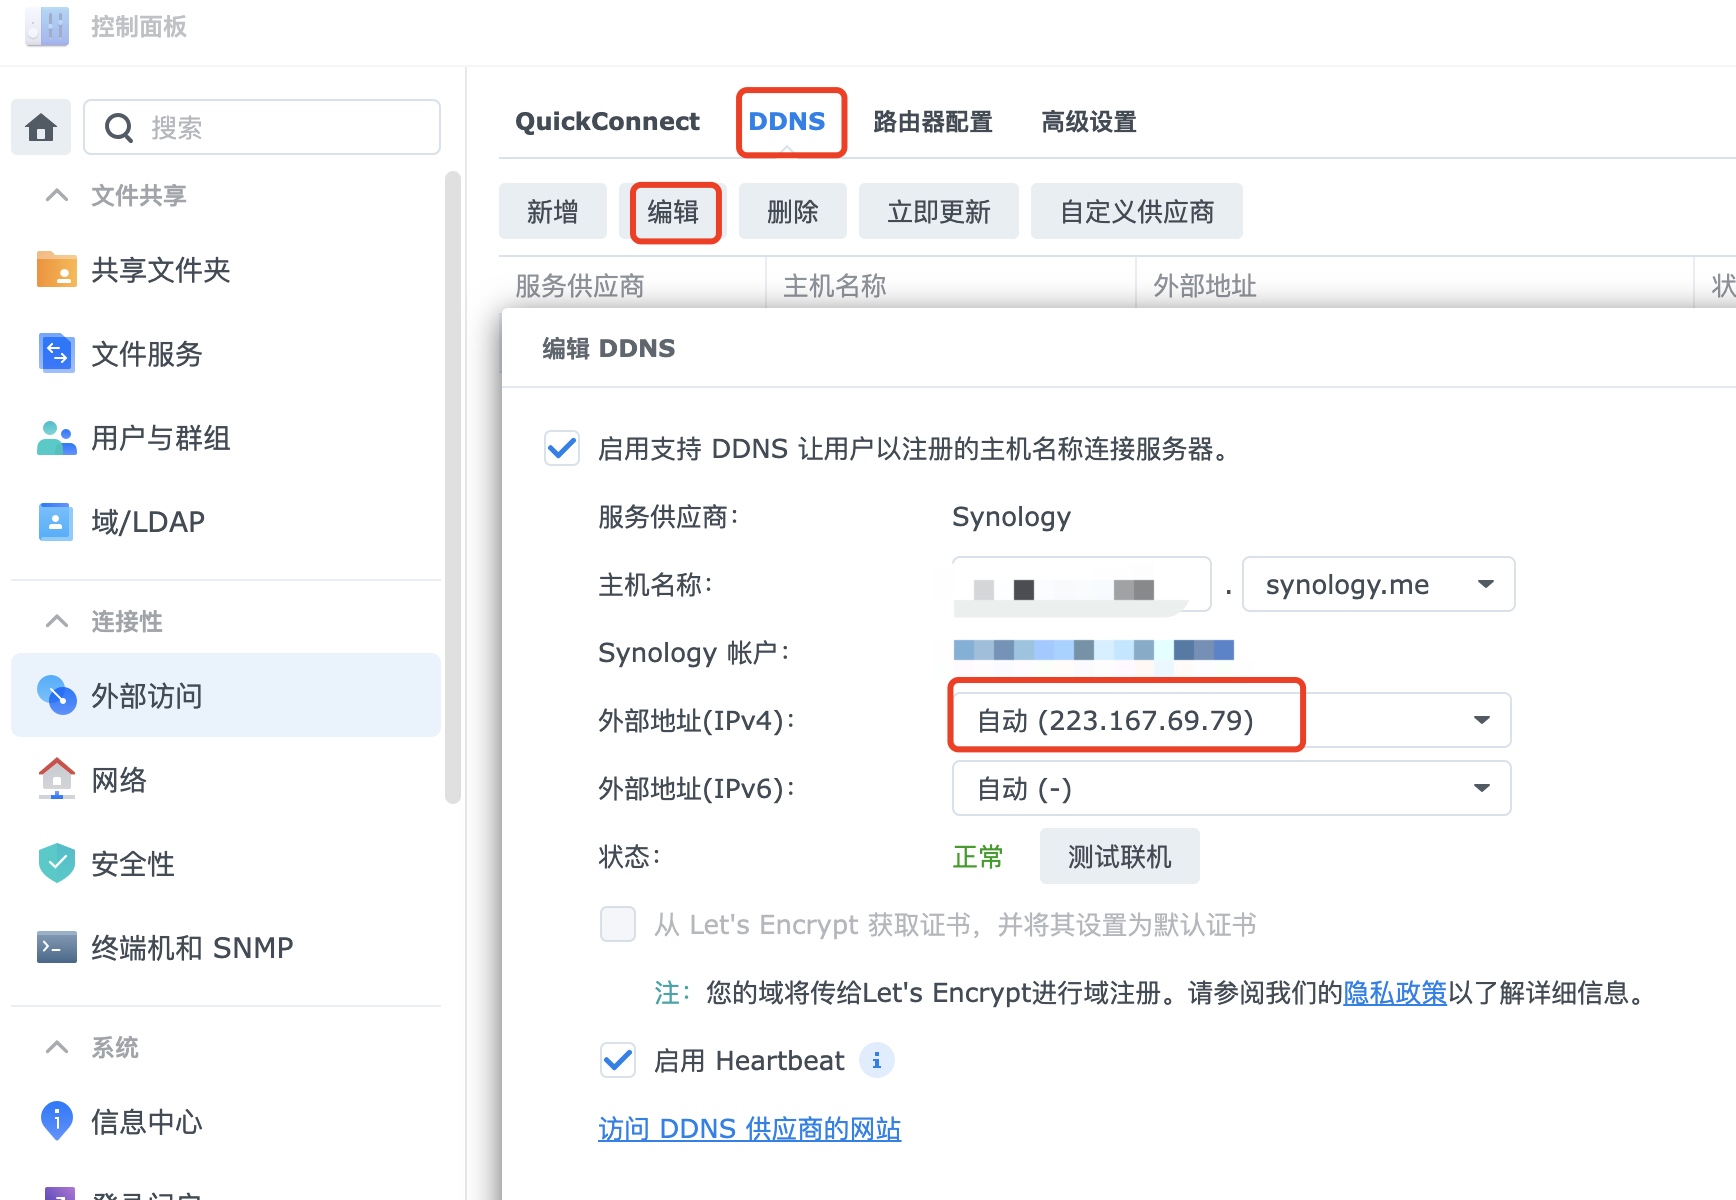Click the 测试联机 button

click(x=1120, y=856)
